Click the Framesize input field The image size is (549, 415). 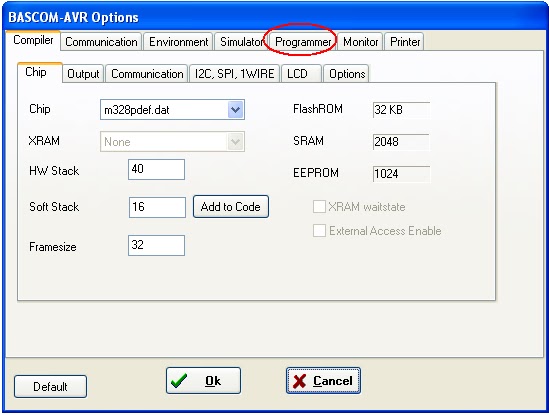156,245
